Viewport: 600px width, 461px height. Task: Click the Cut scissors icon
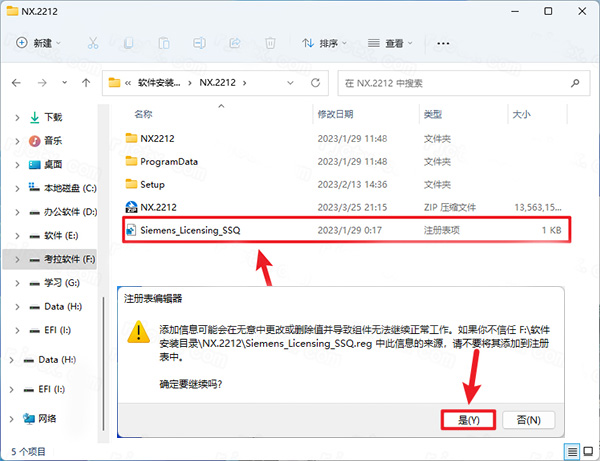[x=93, y=43]
